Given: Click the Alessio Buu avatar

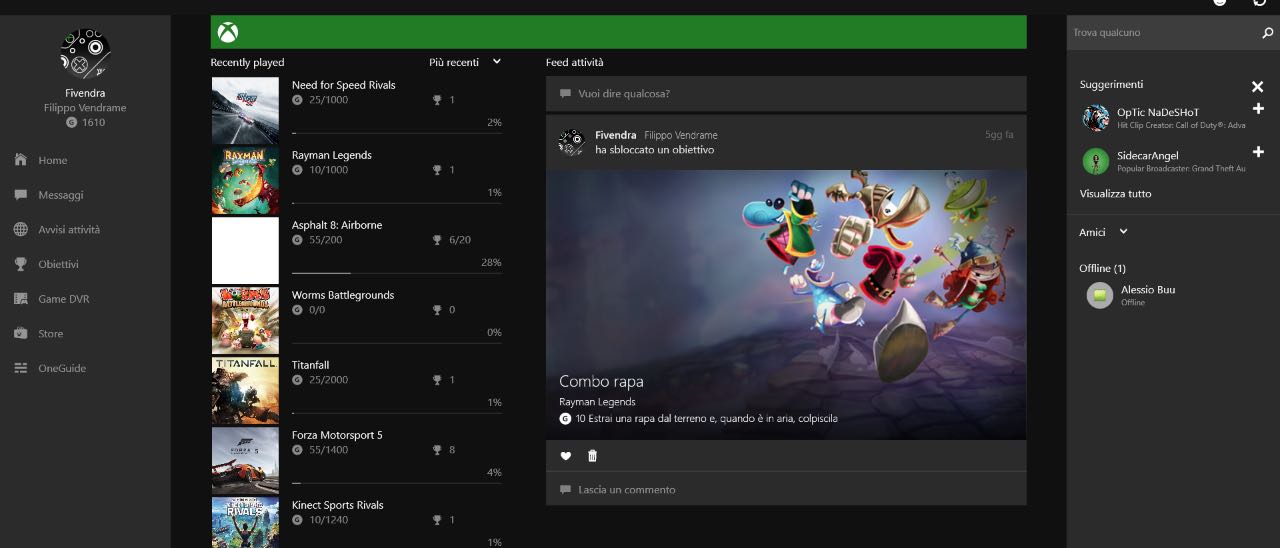Looking at the screenshot, I should [1100, 295].
